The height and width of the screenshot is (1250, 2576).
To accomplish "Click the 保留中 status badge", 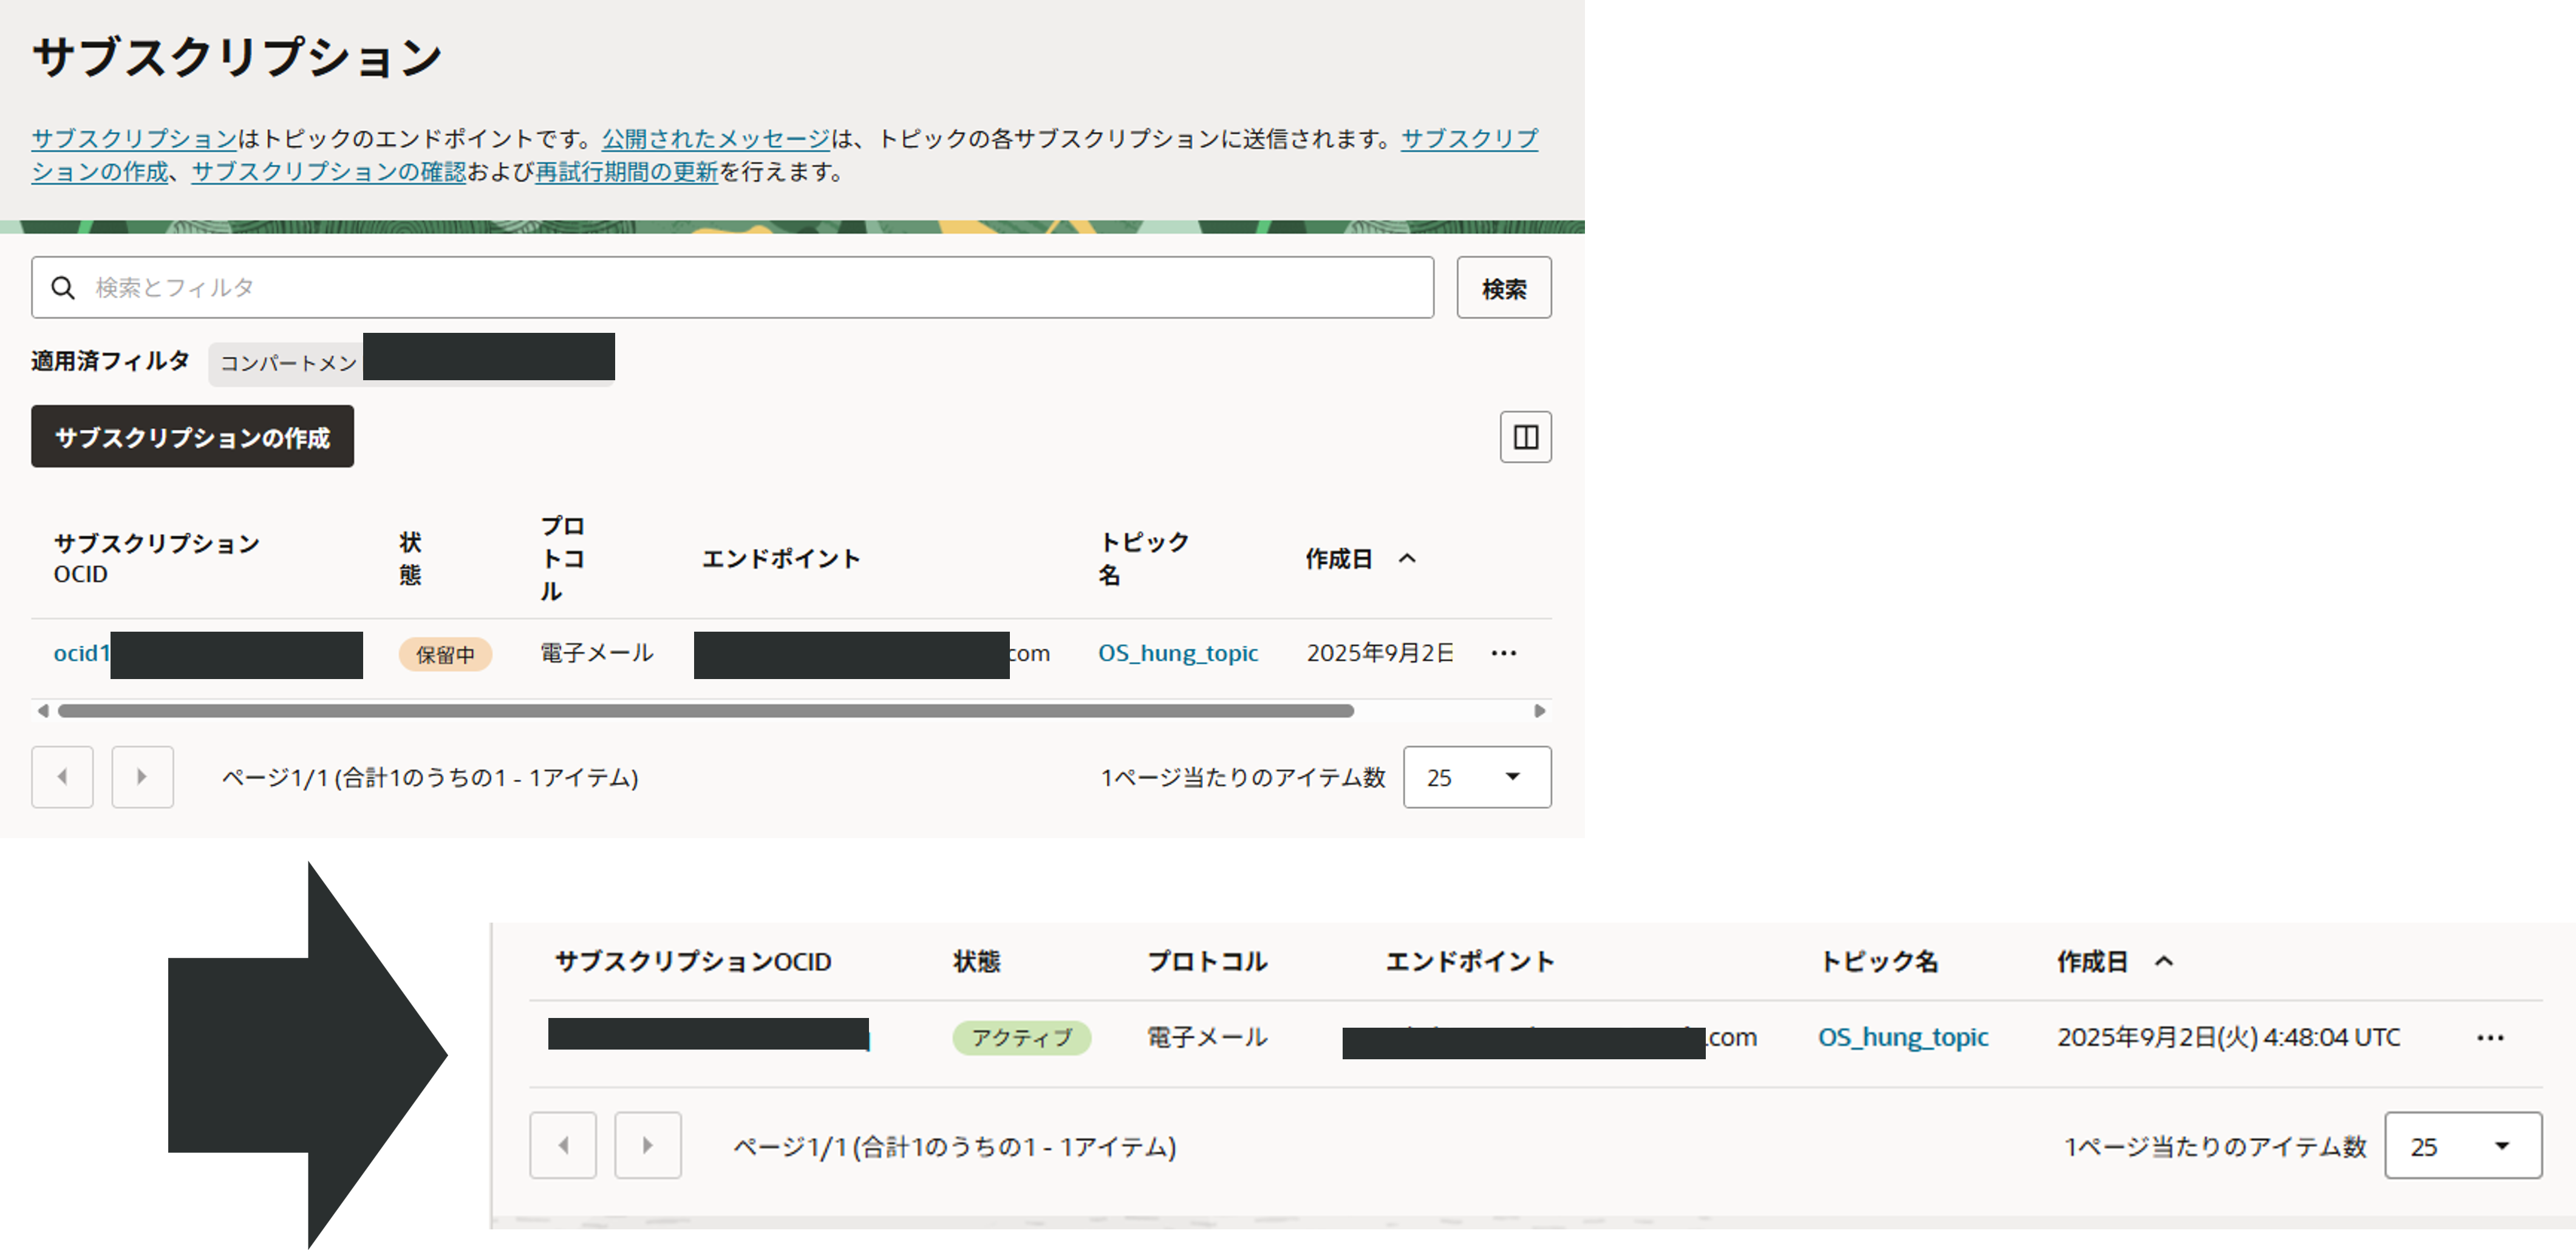I will pos(446,654).
